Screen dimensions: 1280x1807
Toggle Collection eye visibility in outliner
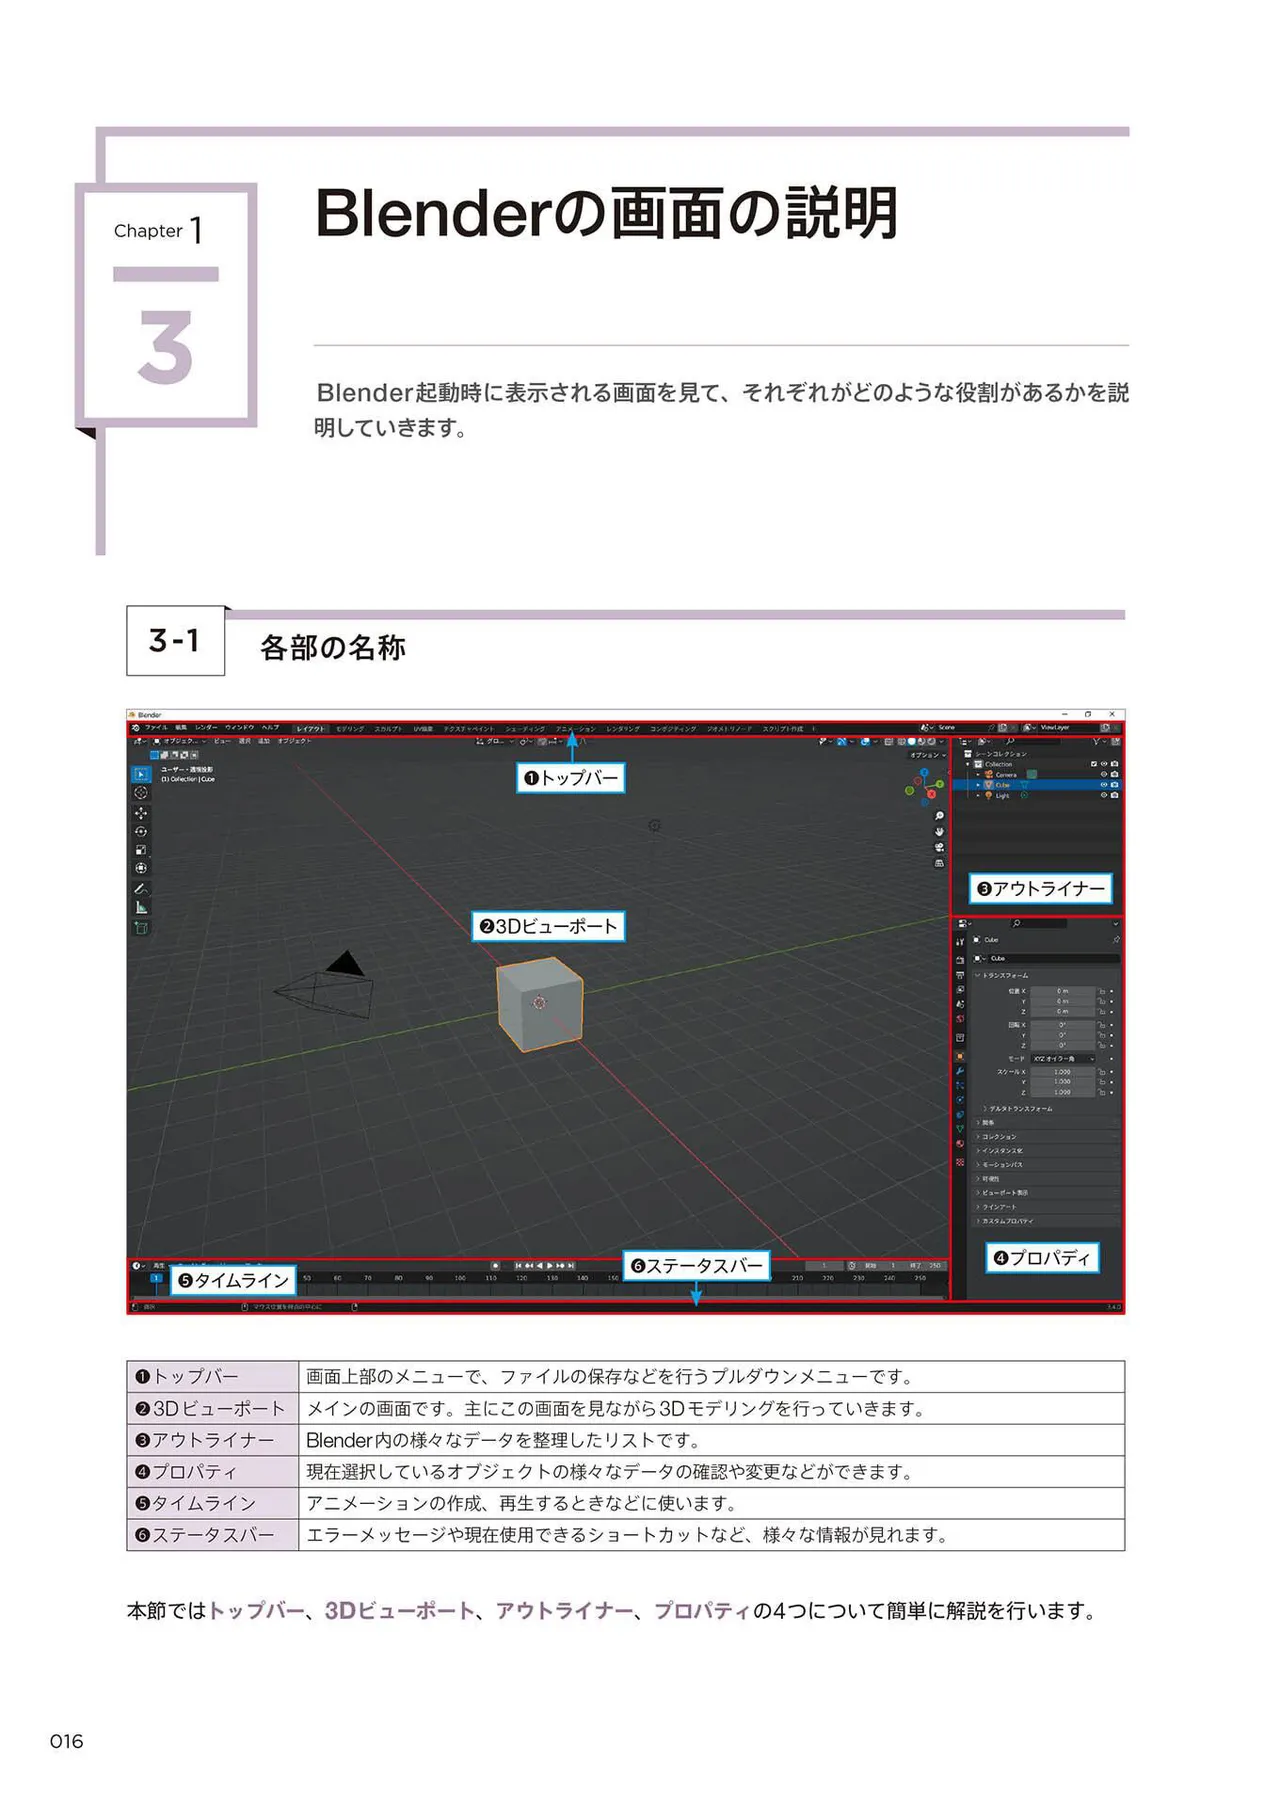tap(1104, 764)
